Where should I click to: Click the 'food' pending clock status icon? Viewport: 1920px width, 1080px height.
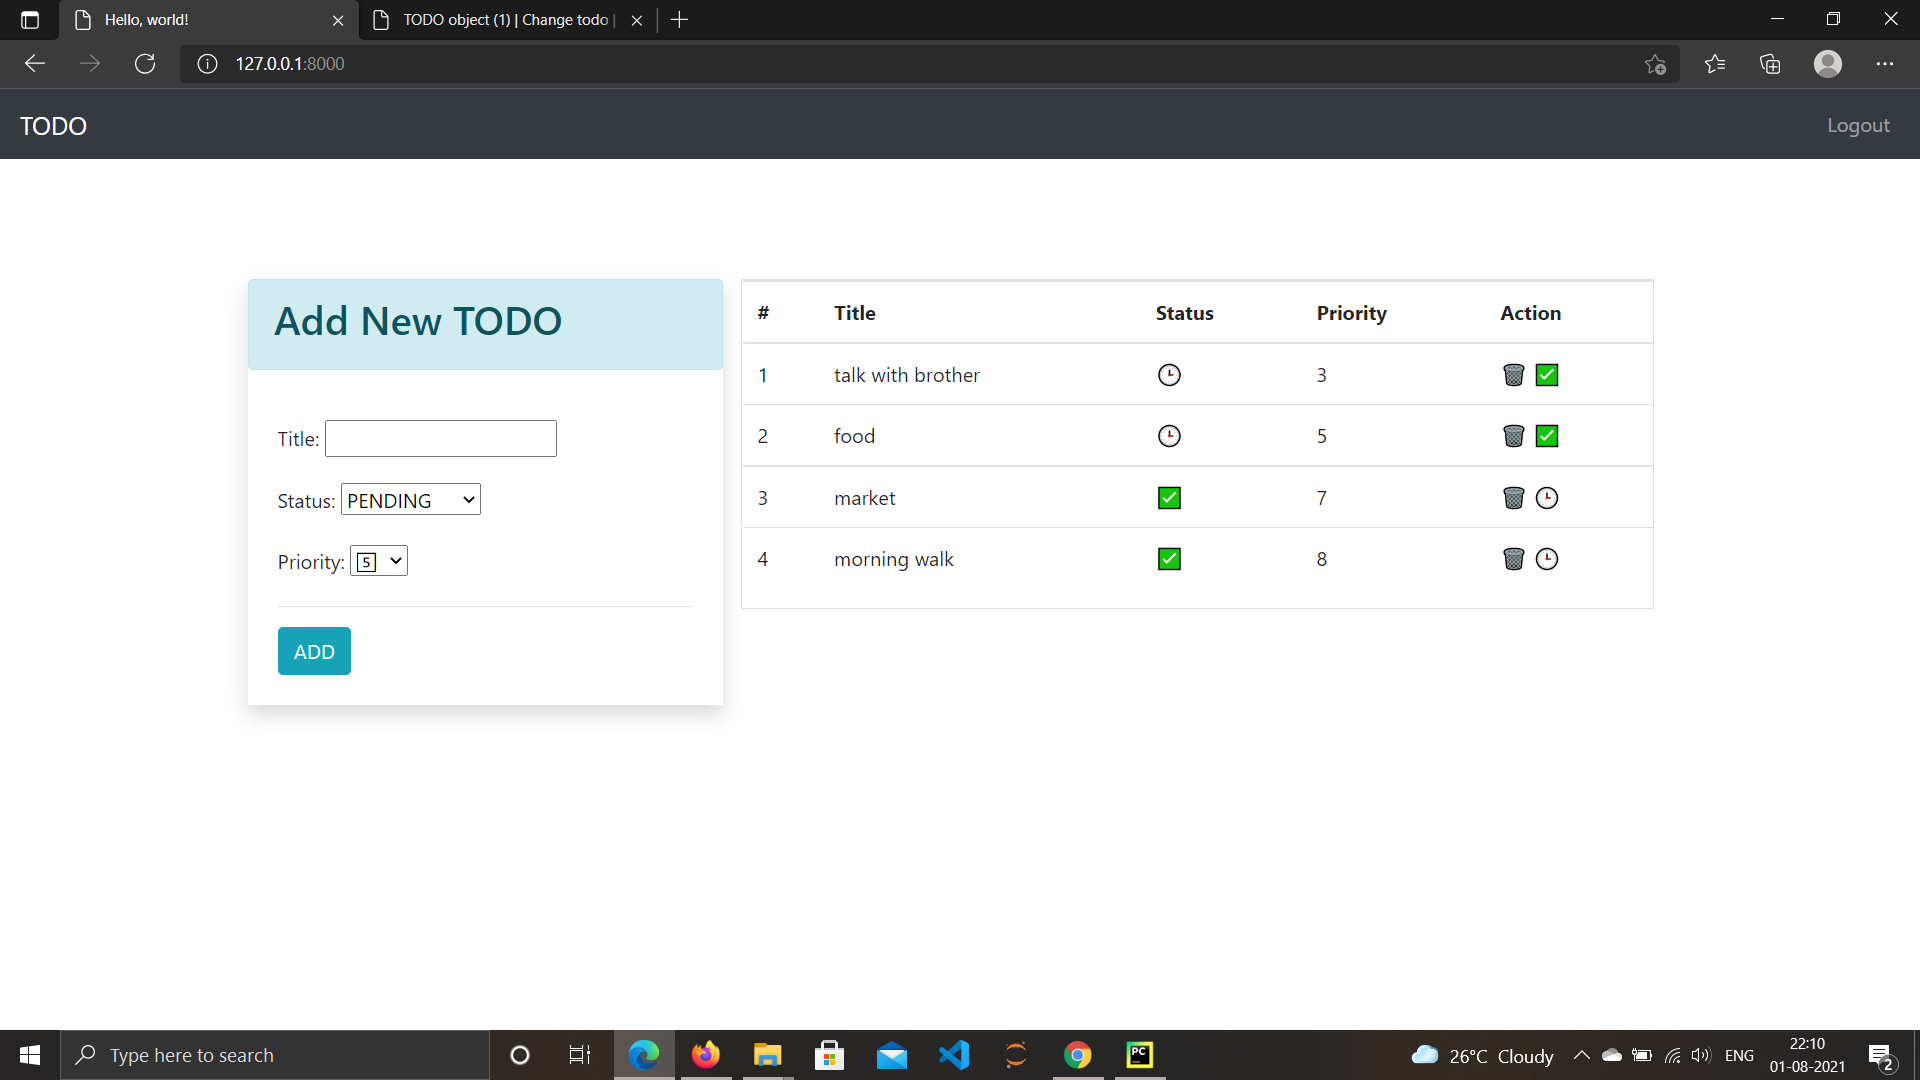coord(1169,435)
